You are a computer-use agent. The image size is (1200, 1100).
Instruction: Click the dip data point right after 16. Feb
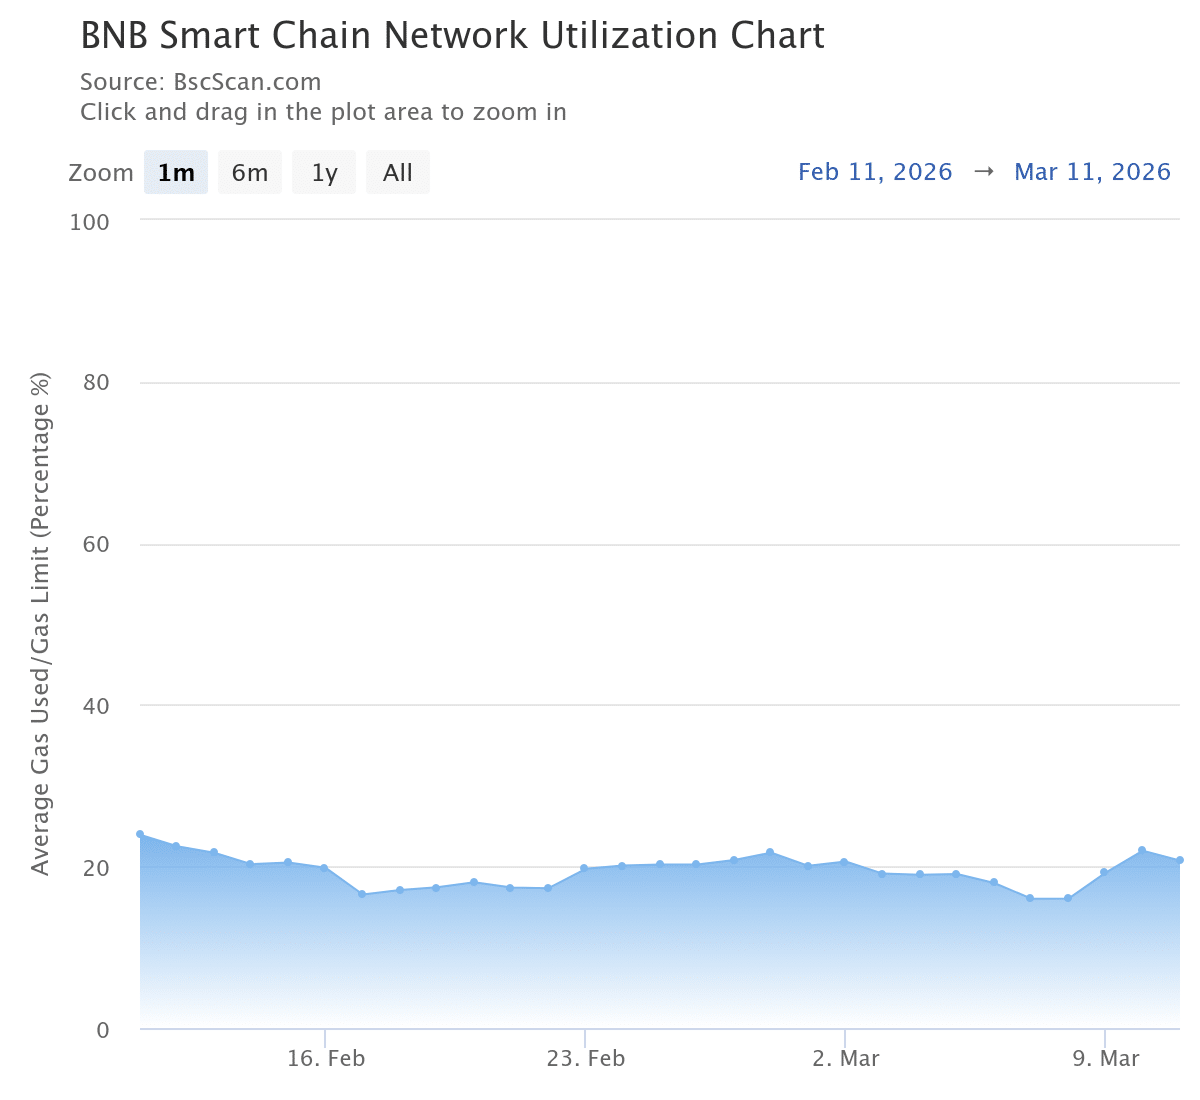pyautogui.click(x=362, y=894)
